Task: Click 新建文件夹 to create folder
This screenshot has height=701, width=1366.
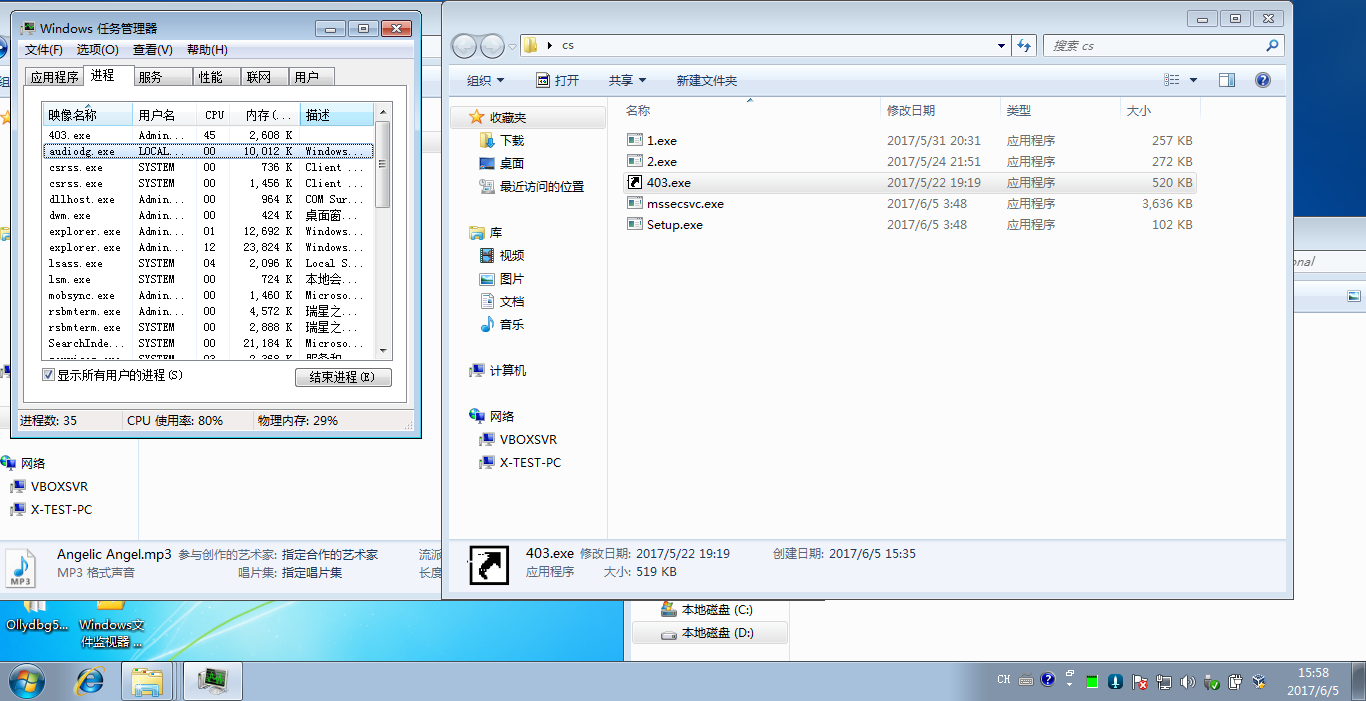Action: tap(706, 80)
